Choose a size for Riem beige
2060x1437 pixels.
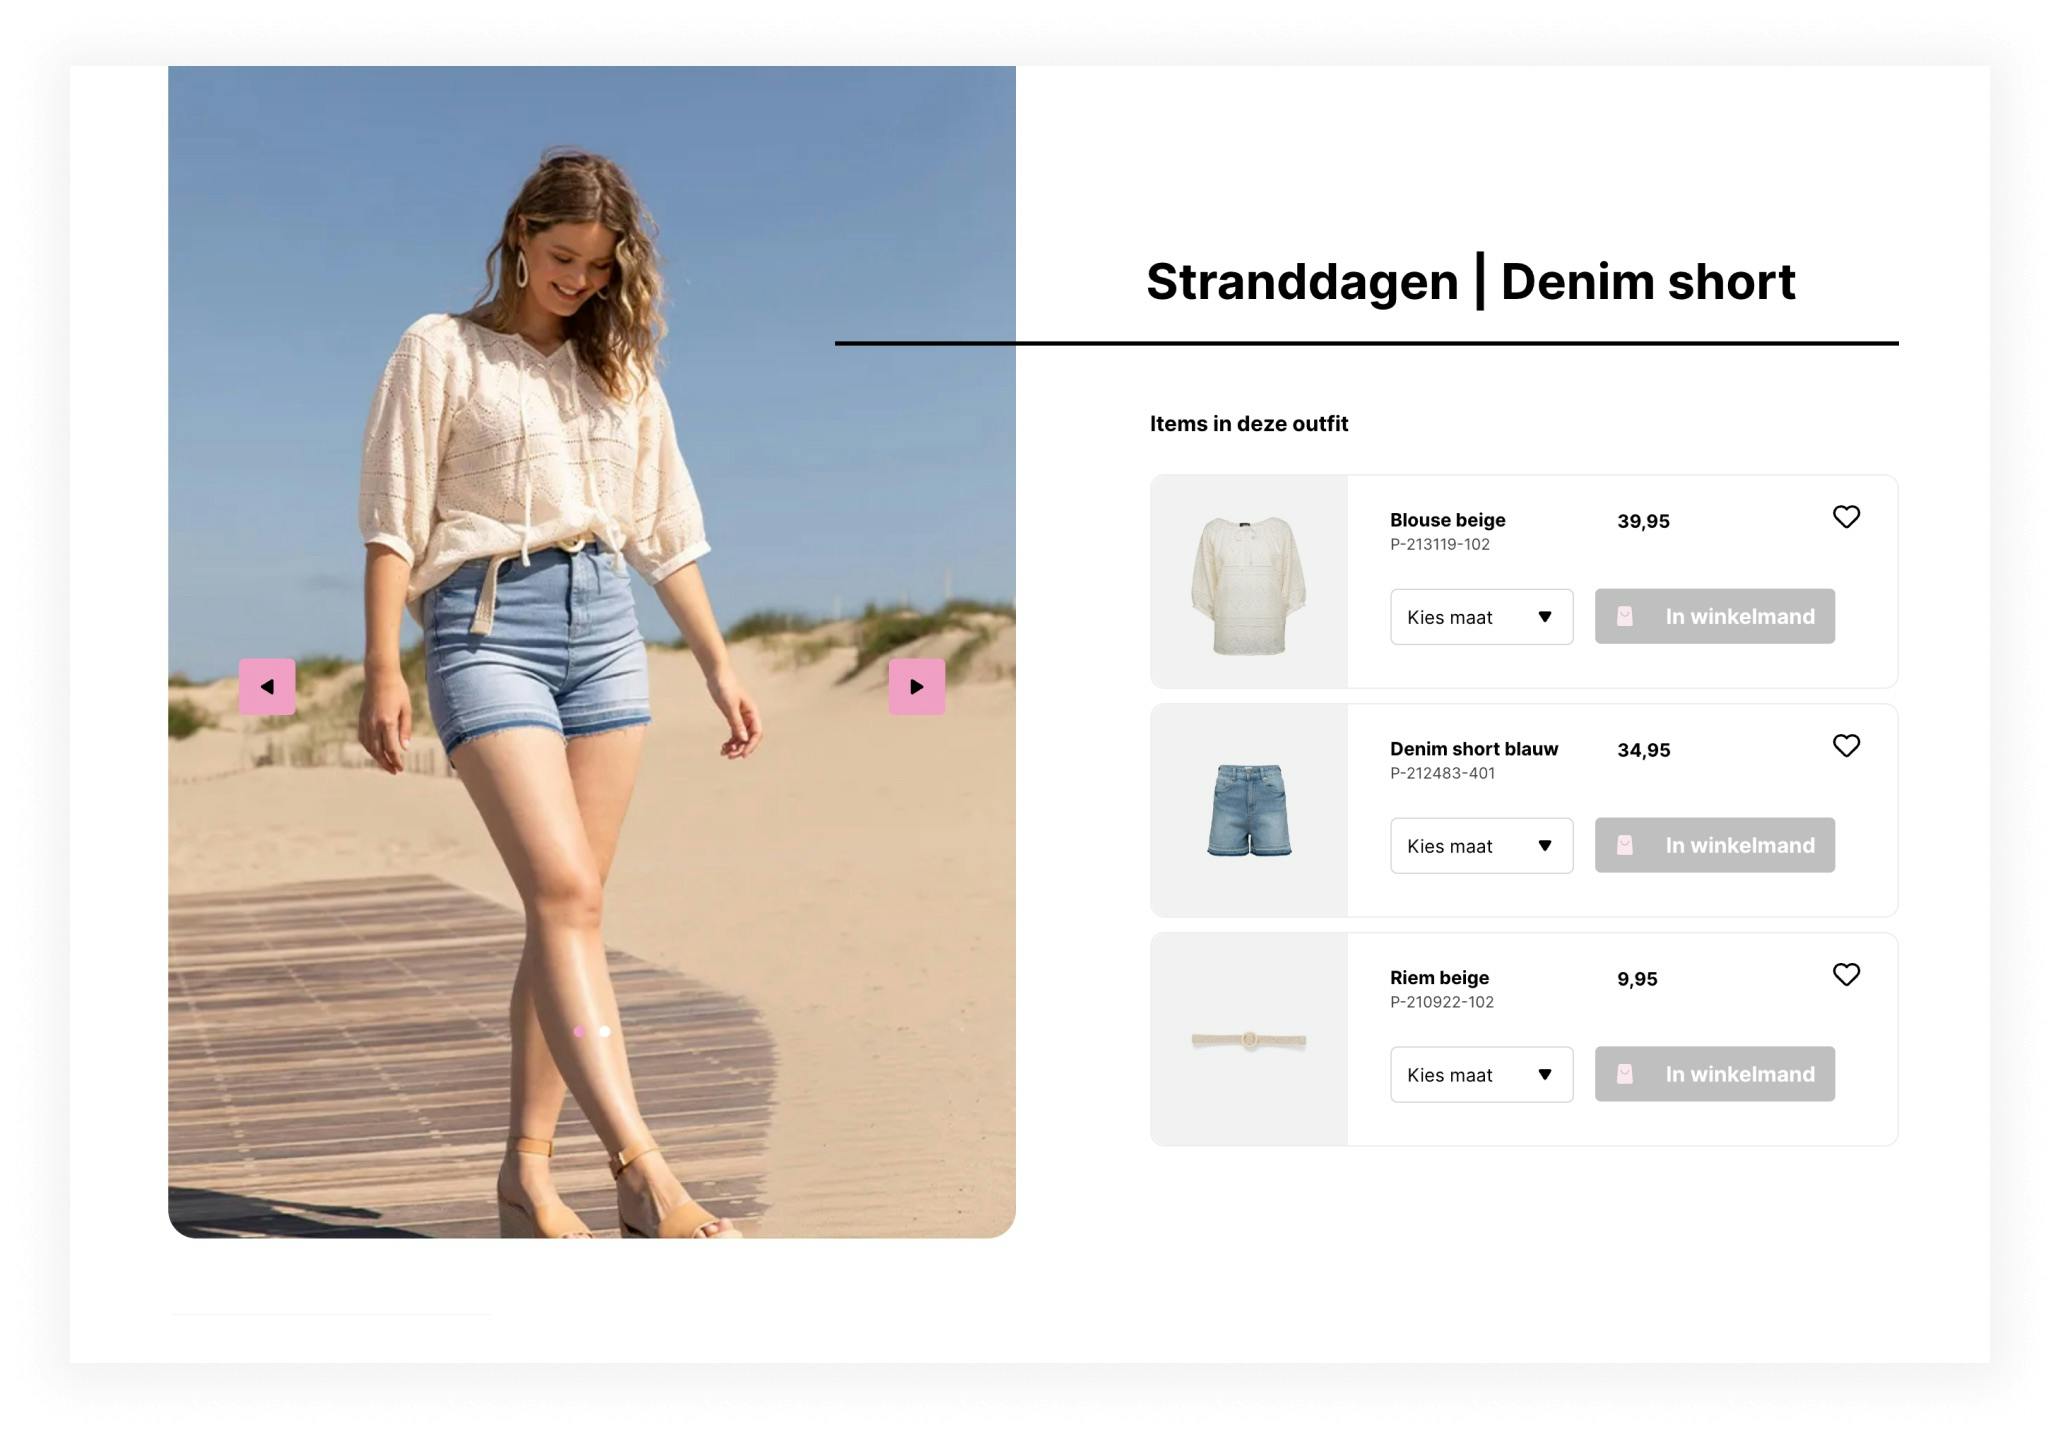1481,1075
